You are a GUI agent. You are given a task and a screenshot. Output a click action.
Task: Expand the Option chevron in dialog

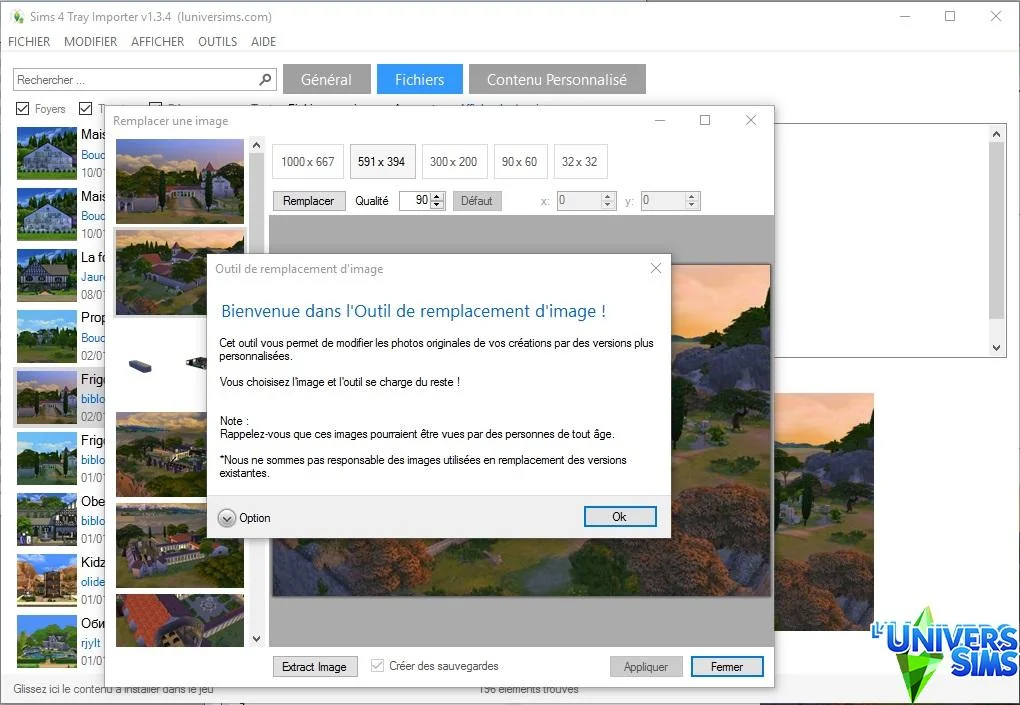click(x=226, y=518)
